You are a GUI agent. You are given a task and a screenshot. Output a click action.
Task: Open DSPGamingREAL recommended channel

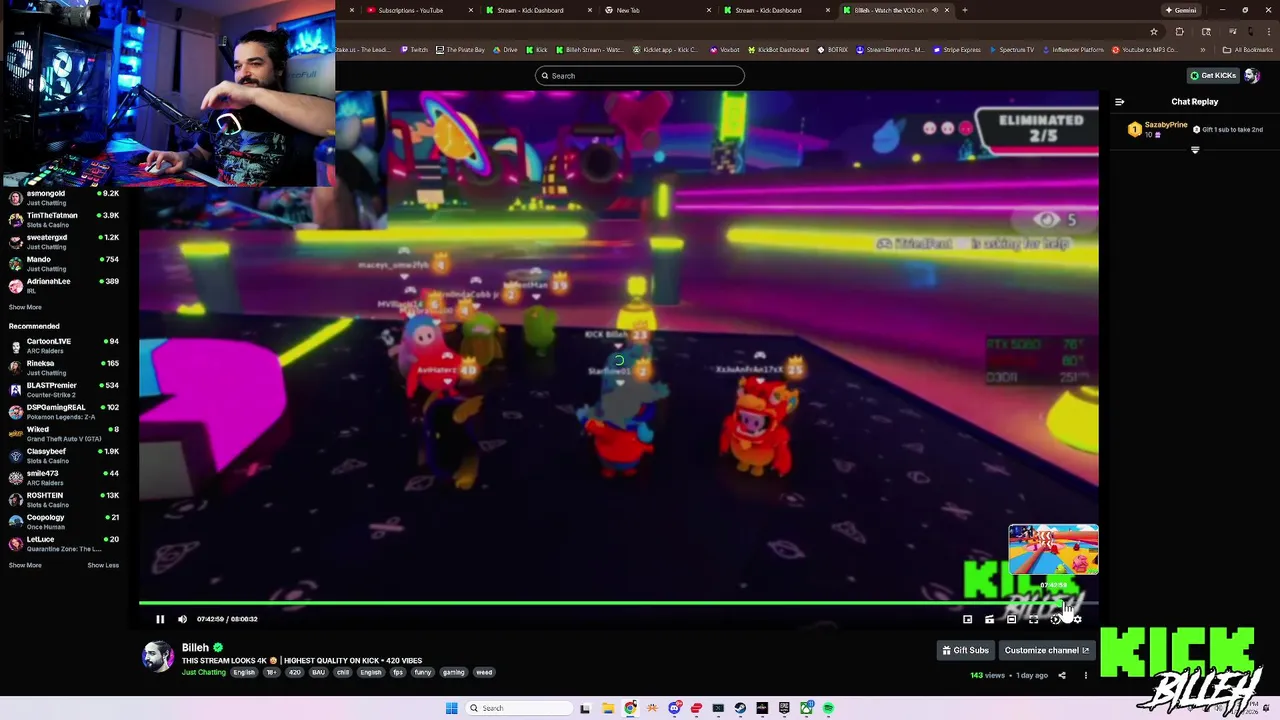coord(64,411)
